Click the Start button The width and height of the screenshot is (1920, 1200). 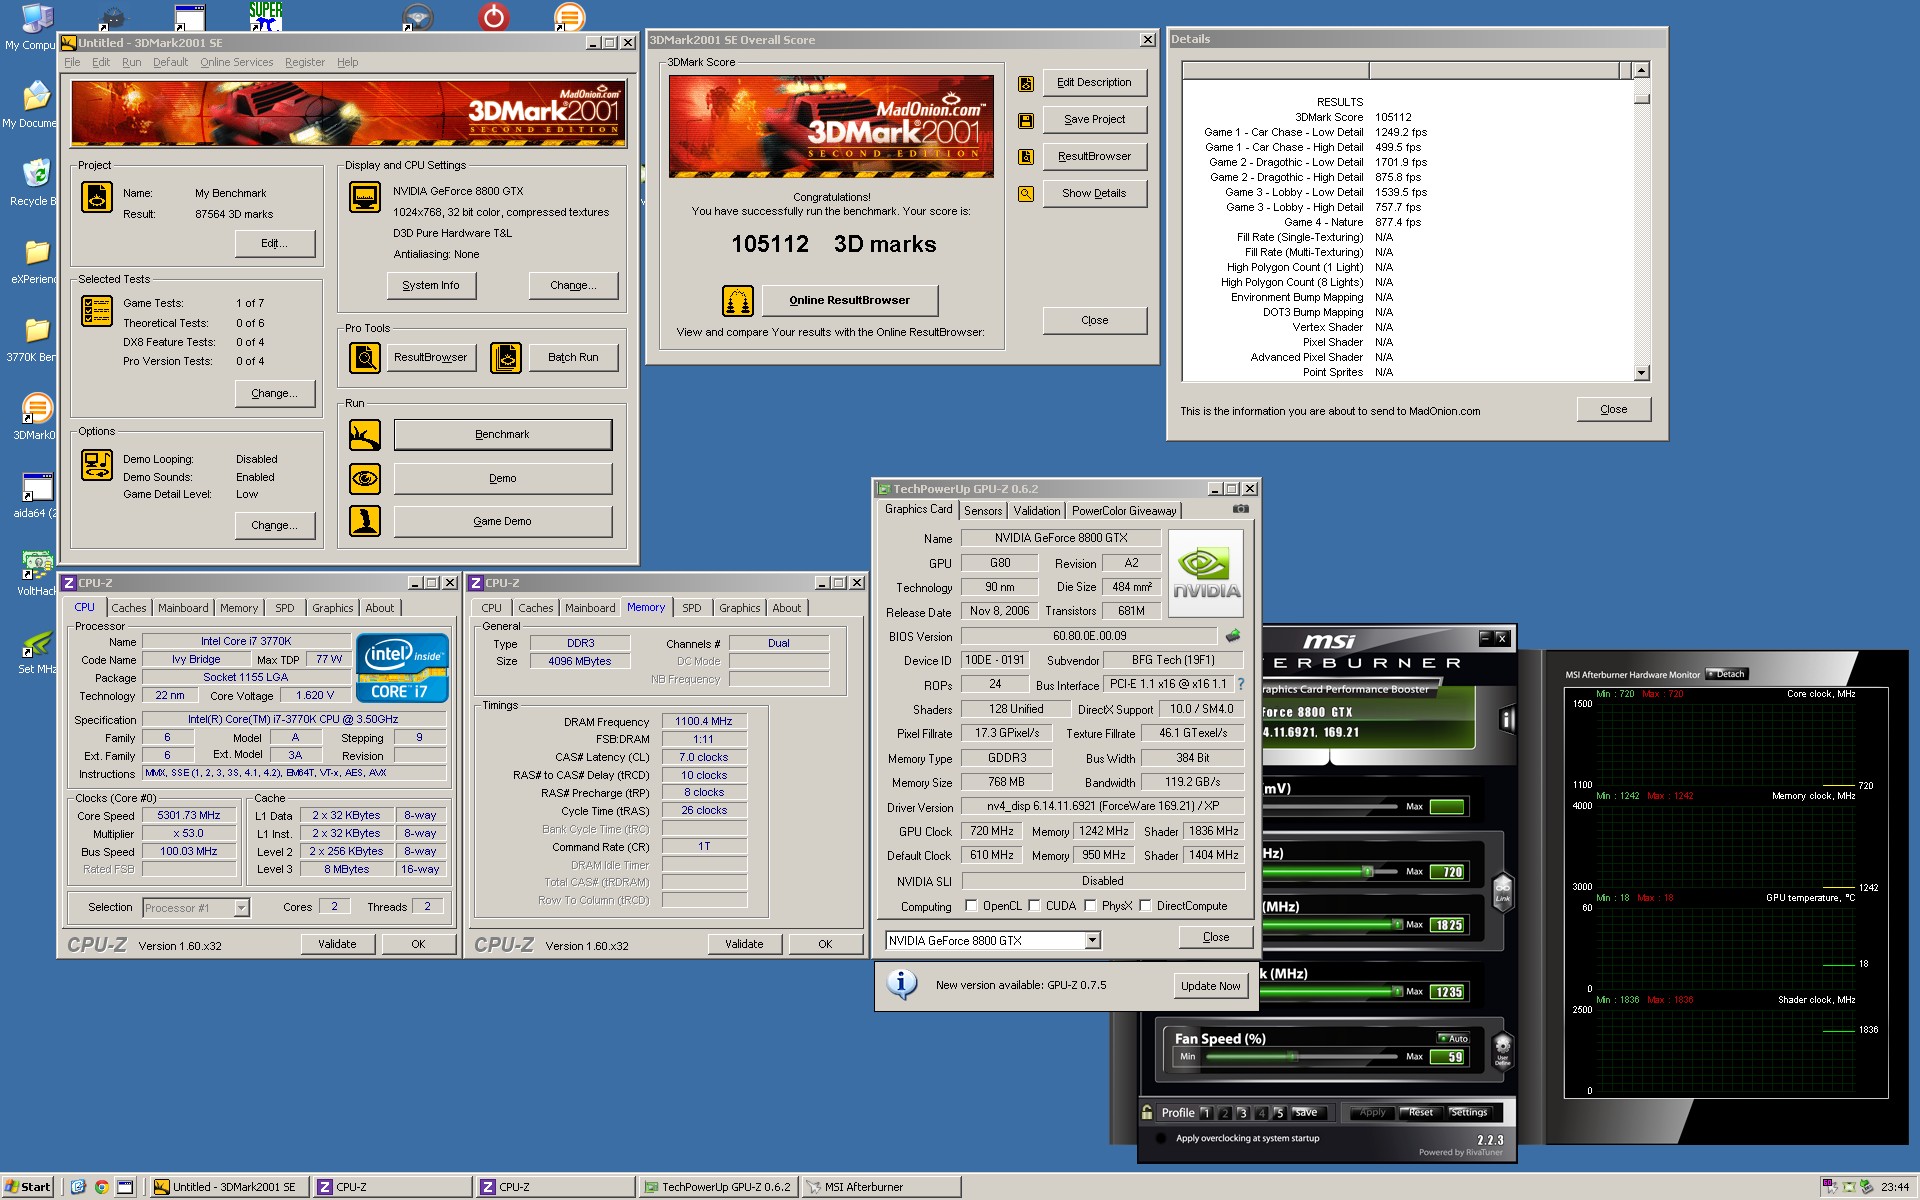click(27, 1187)
